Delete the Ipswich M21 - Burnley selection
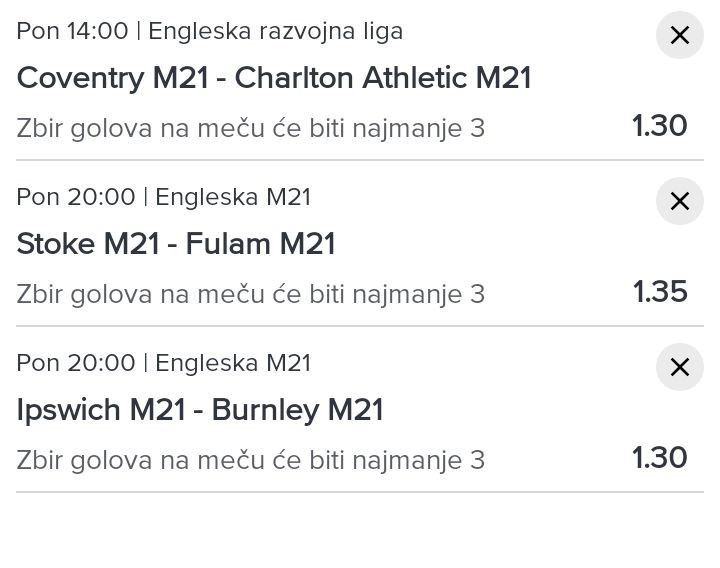720x568 pixels. click(679, 368)
